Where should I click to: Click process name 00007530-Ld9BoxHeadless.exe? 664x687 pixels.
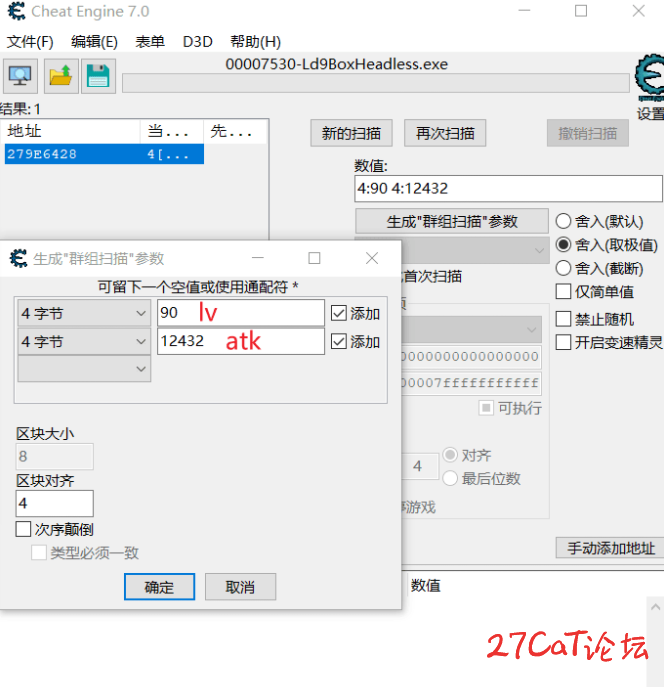tap(336, 64)
